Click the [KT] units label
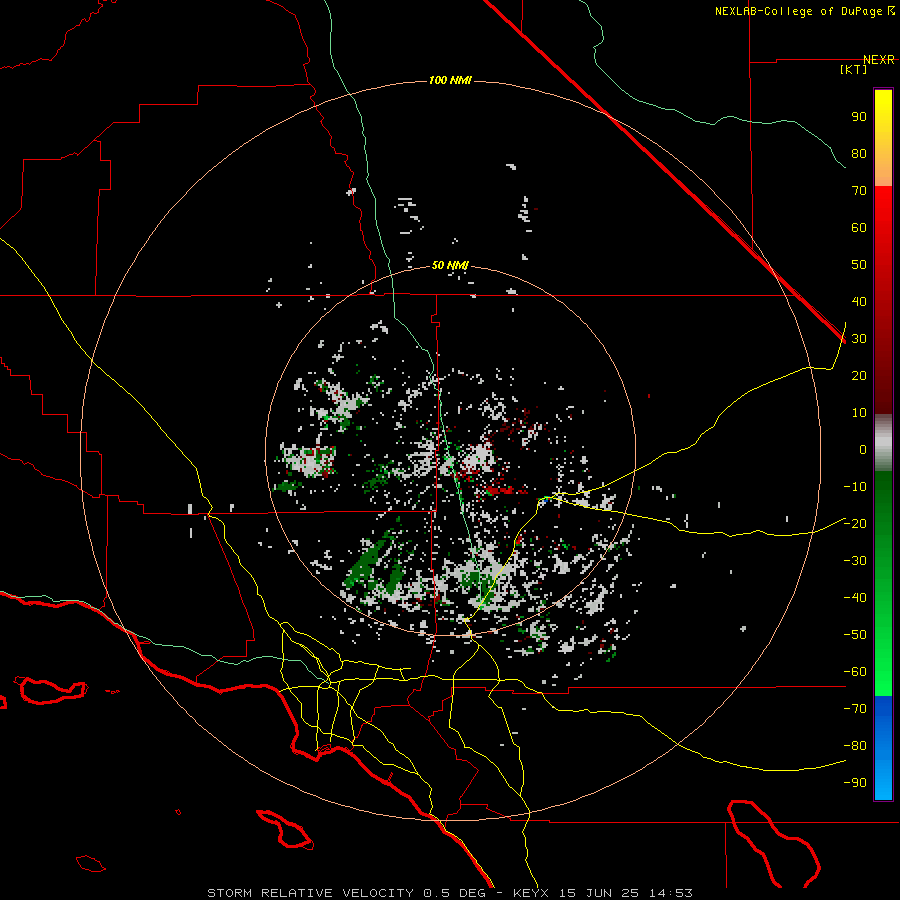 tap(854, 69)
